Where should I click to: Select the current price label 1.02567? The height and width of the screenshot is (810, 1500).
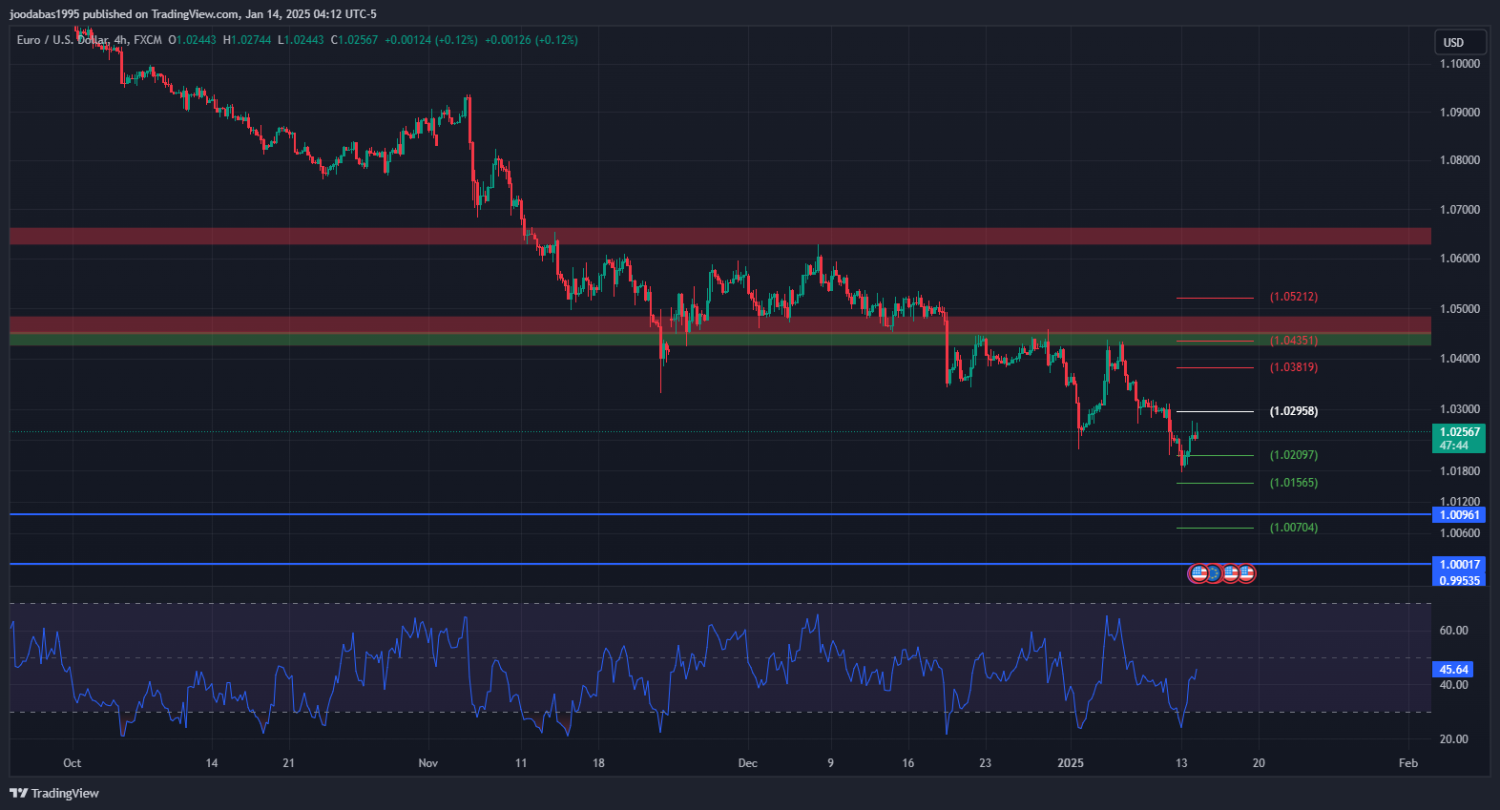pyautogui.click(x=1458, y=431)
